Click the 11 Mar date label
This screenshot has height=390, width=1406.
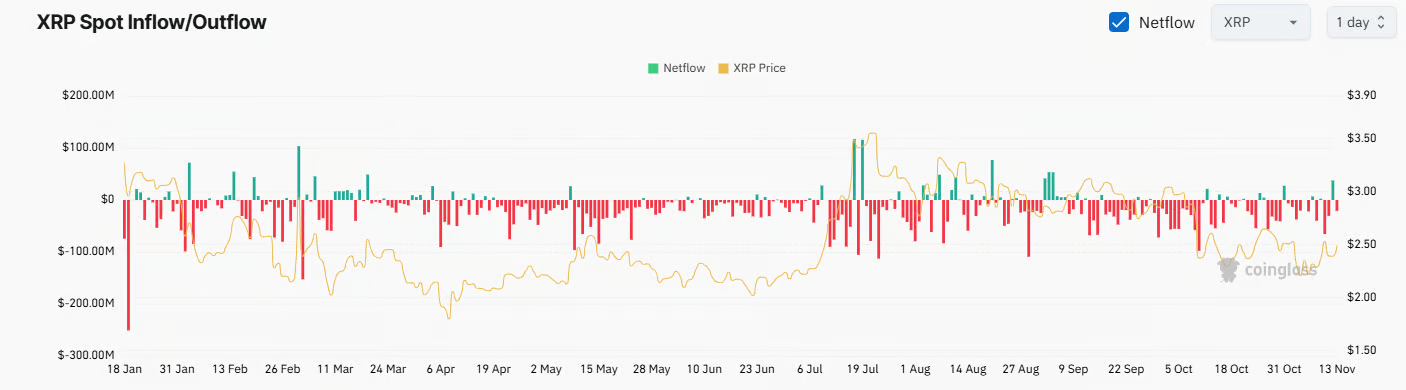point(335,369)
